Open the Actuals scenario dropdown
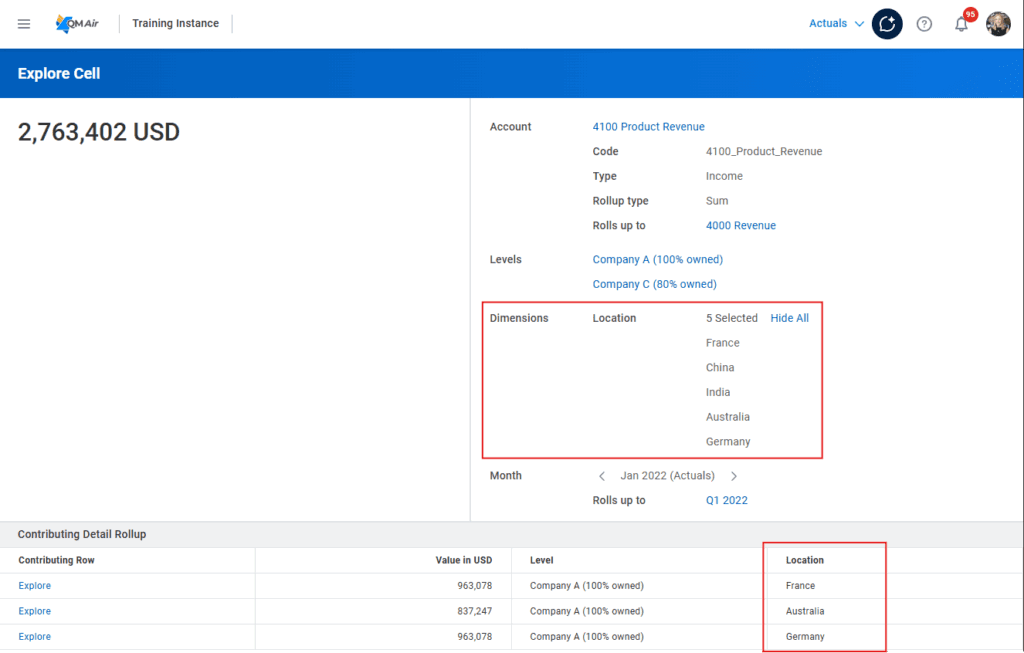This screenshot has height=653, width=1024. tap(835, 22)
